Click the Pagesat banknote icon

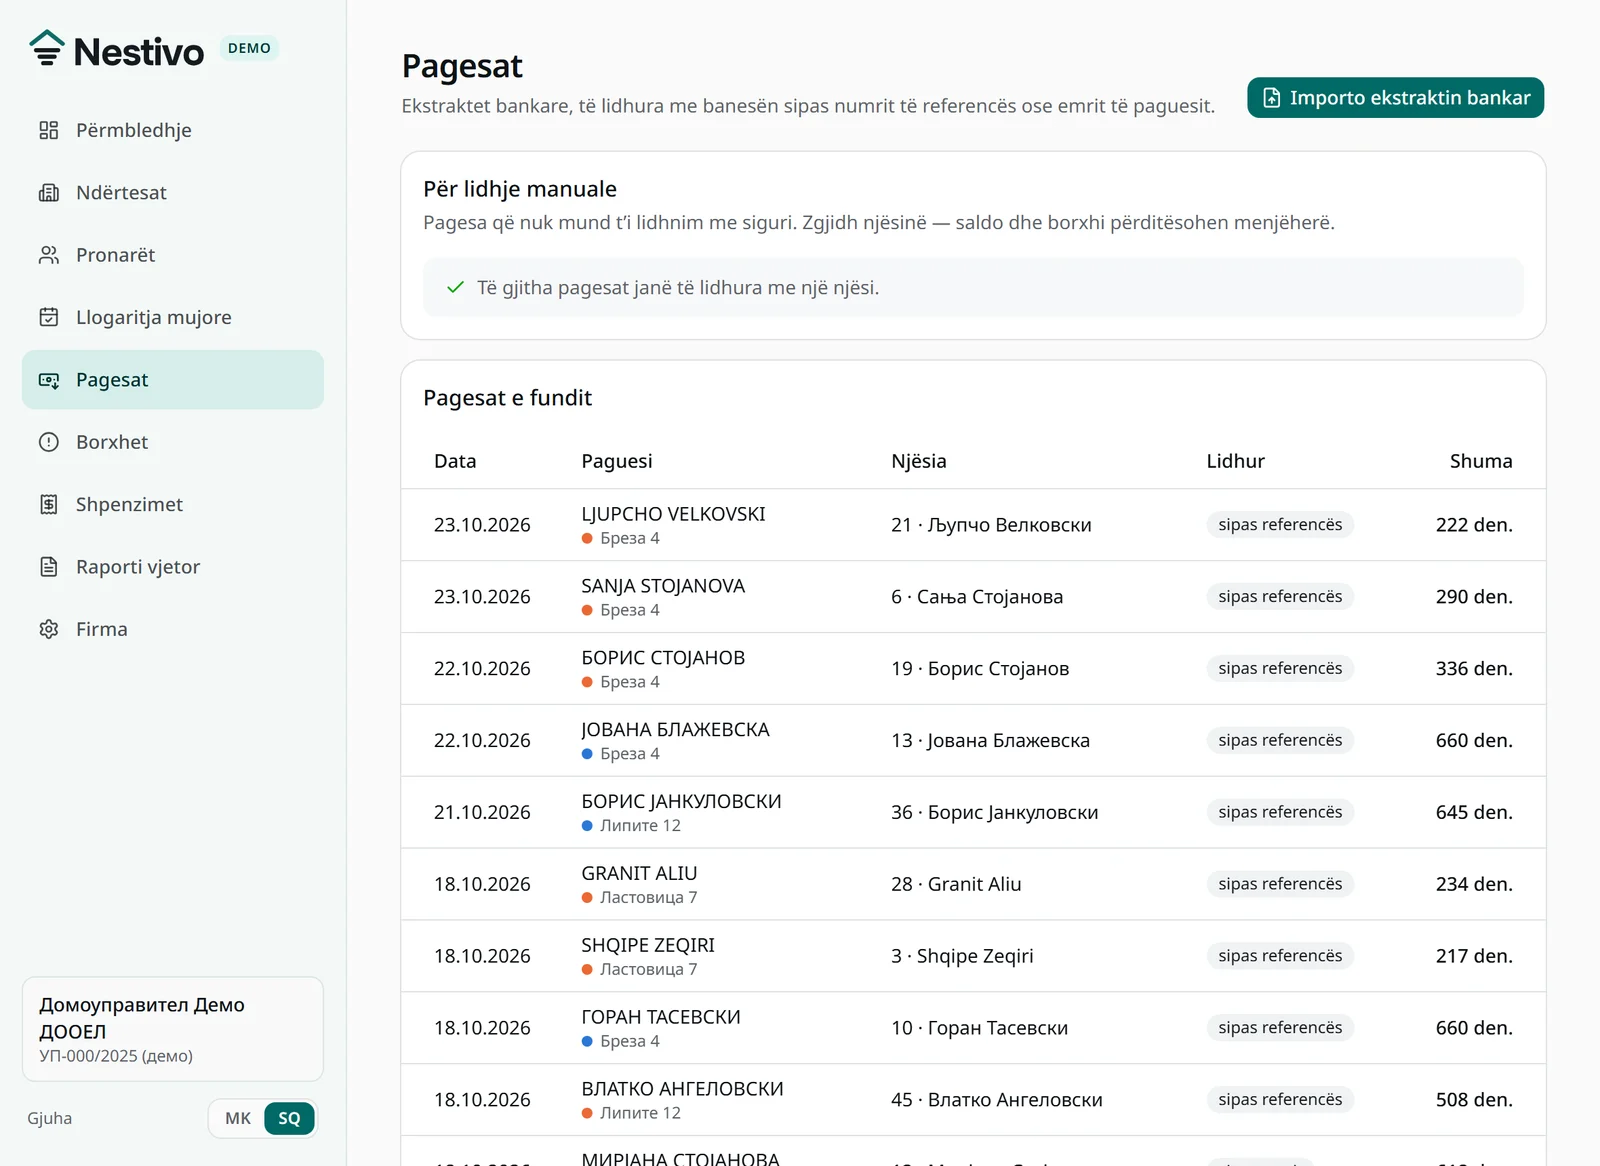point(49,380)
